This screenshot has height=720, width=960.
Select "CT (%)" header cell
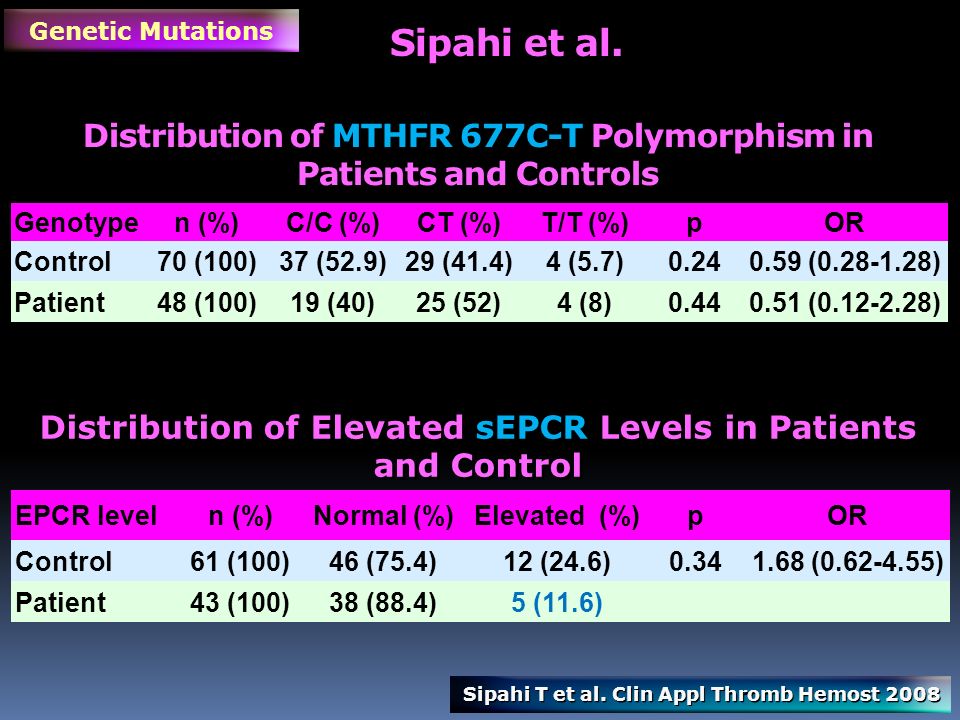point(459,223)
